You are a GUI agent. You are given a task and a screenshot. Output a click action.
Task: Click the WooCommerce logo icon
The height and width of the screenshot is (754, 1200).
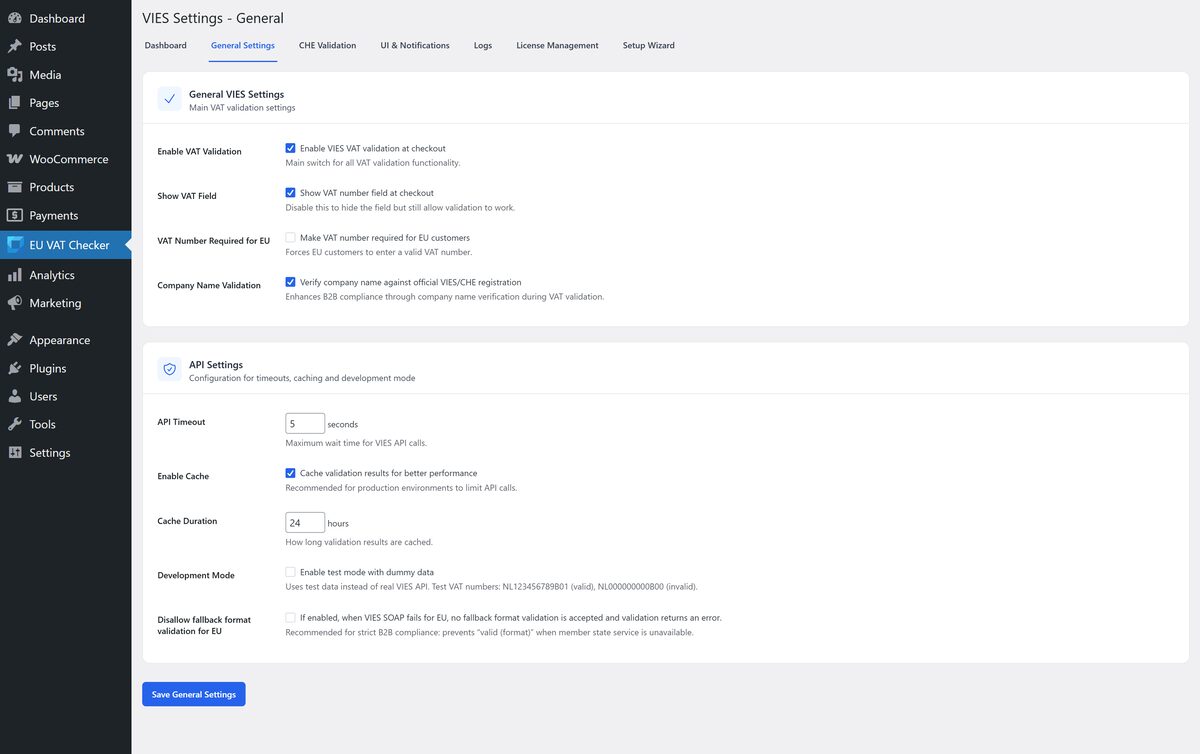point(15,159)
